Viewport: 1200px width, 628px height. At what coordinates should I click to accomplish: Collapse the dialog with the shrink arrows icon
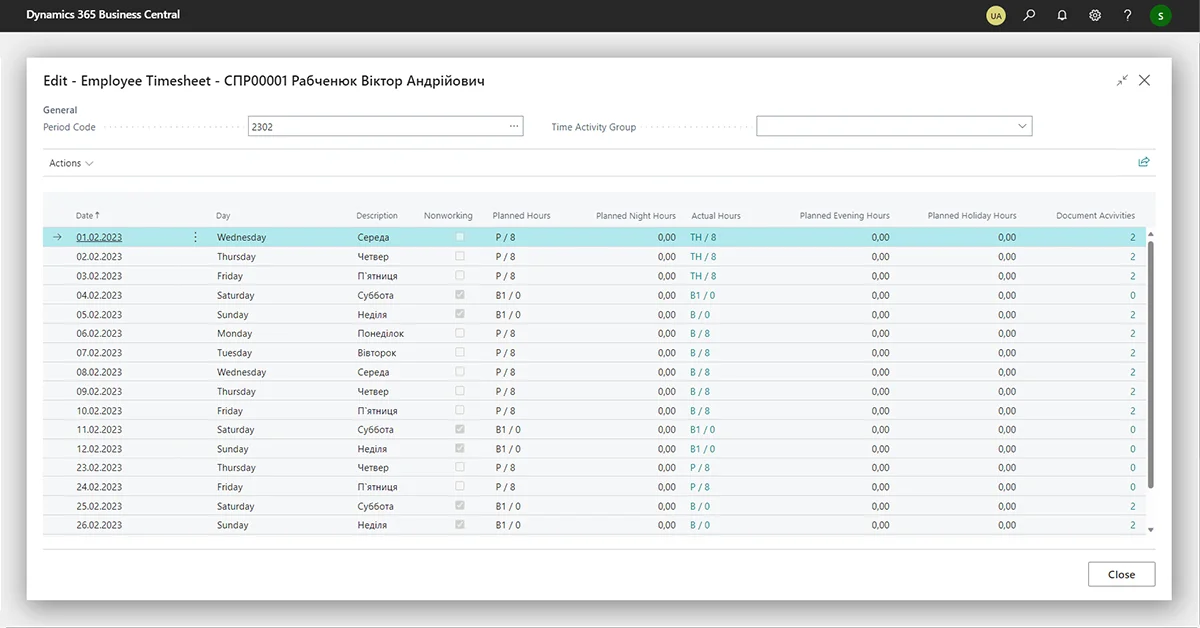pos(1122,81)
